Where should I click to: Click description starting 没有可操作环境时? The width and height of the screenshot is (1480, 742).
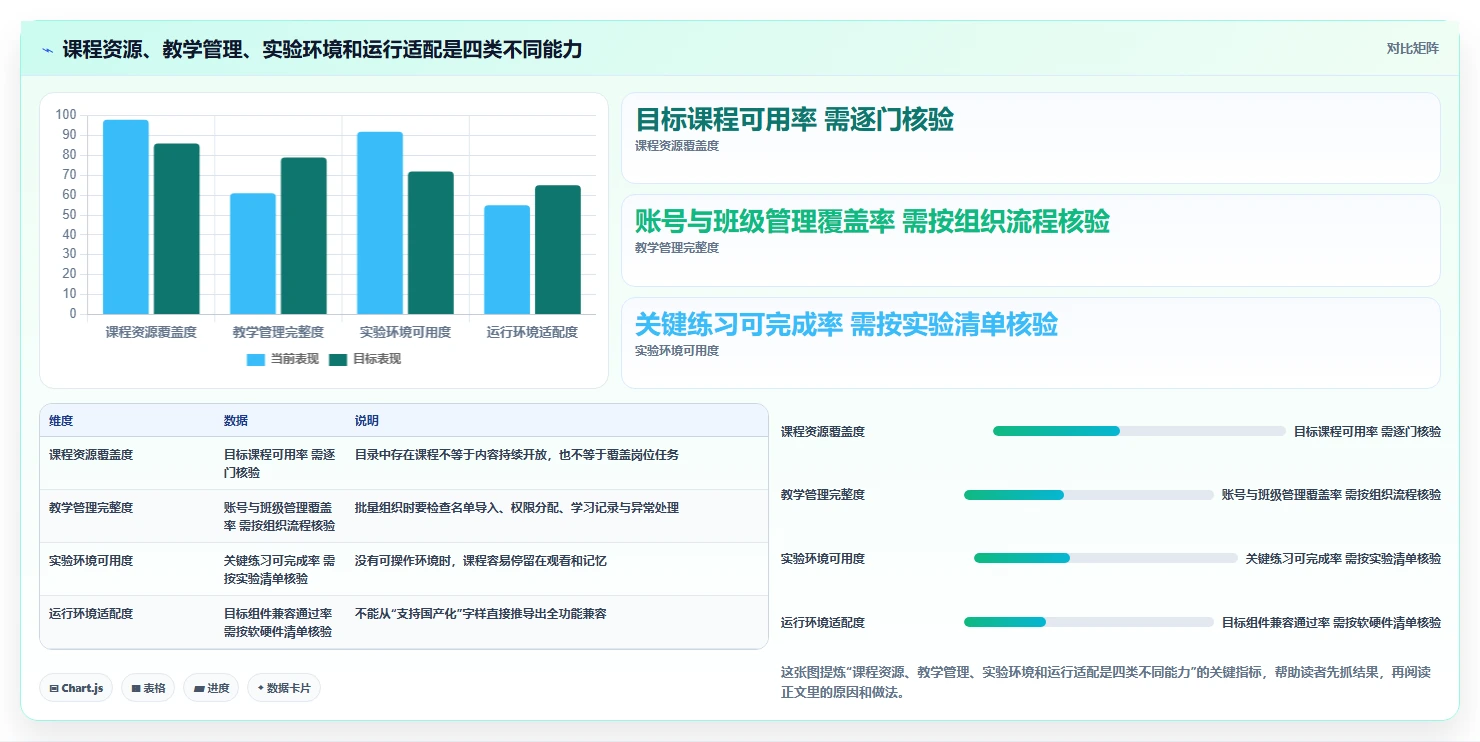point(481,560)
